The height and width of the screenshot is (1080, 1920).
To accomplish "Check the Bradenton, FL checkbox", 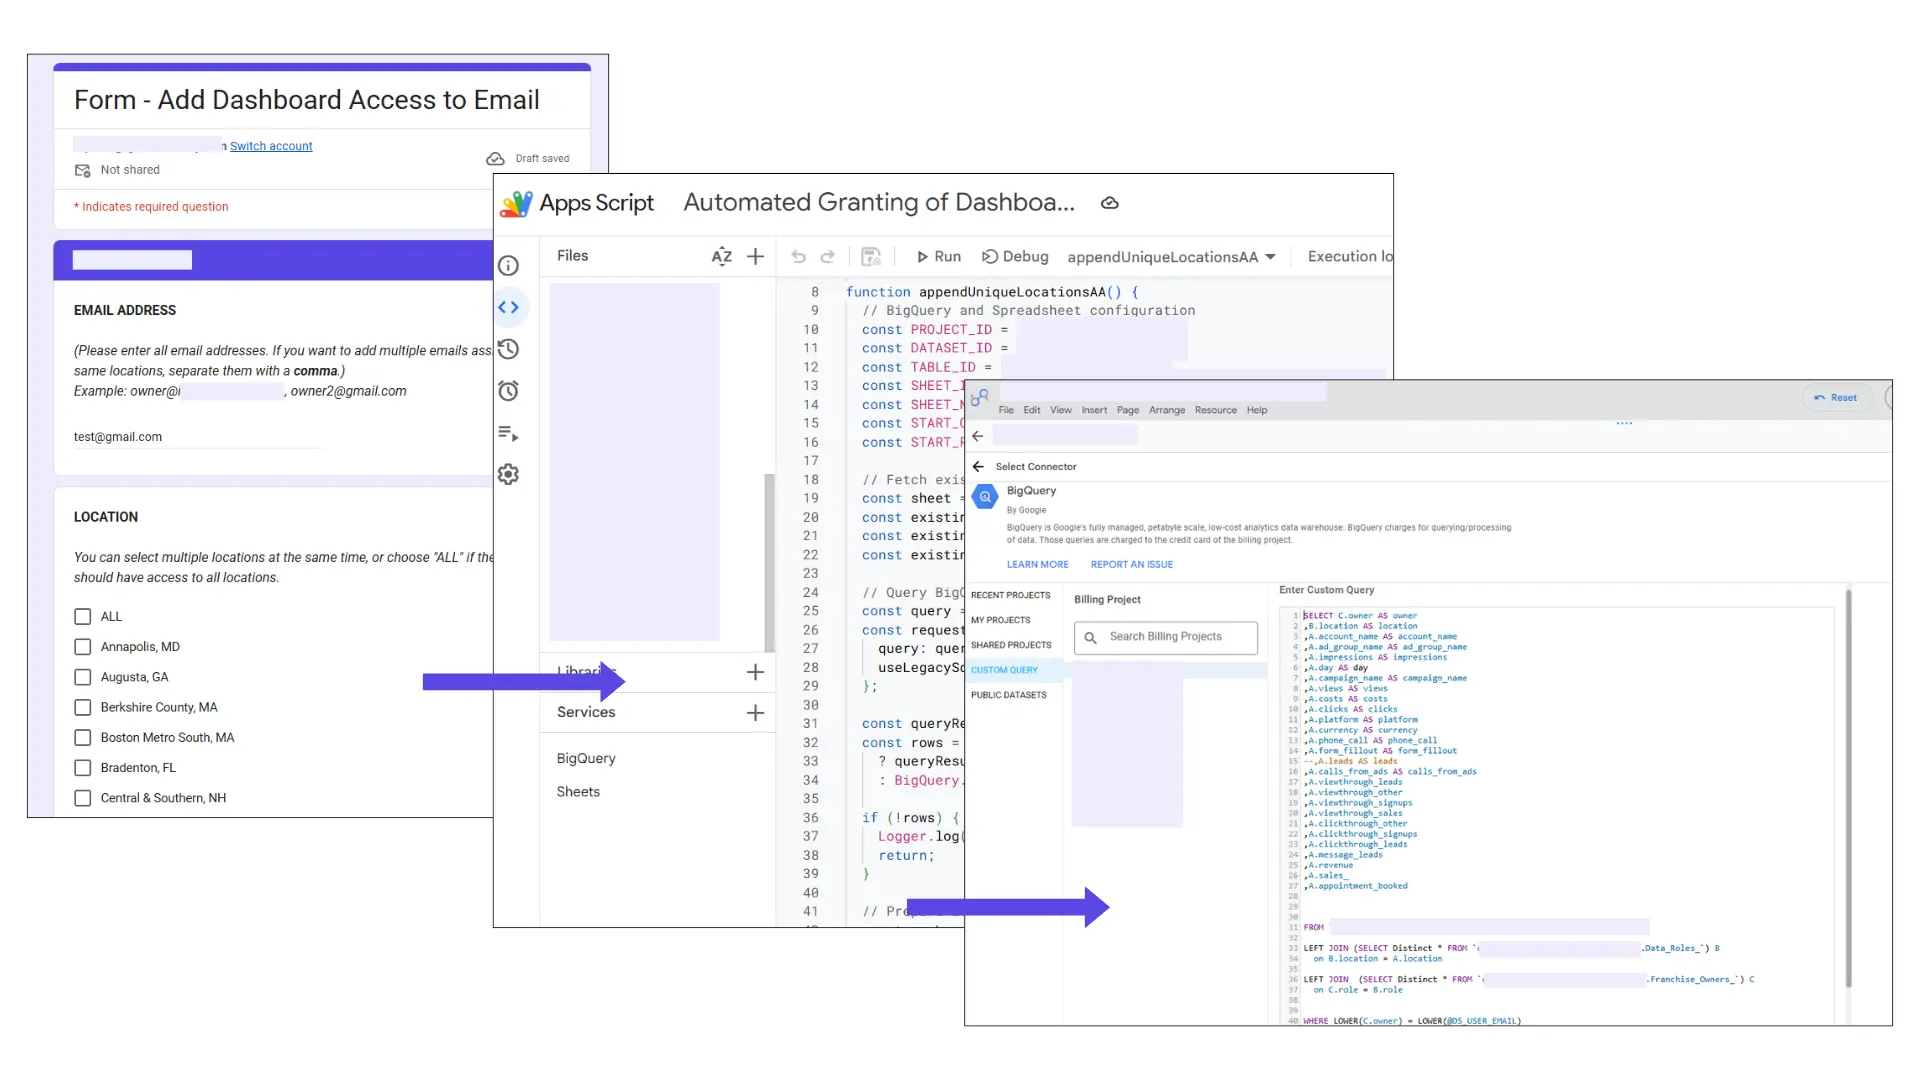I will tap(83, 768).
